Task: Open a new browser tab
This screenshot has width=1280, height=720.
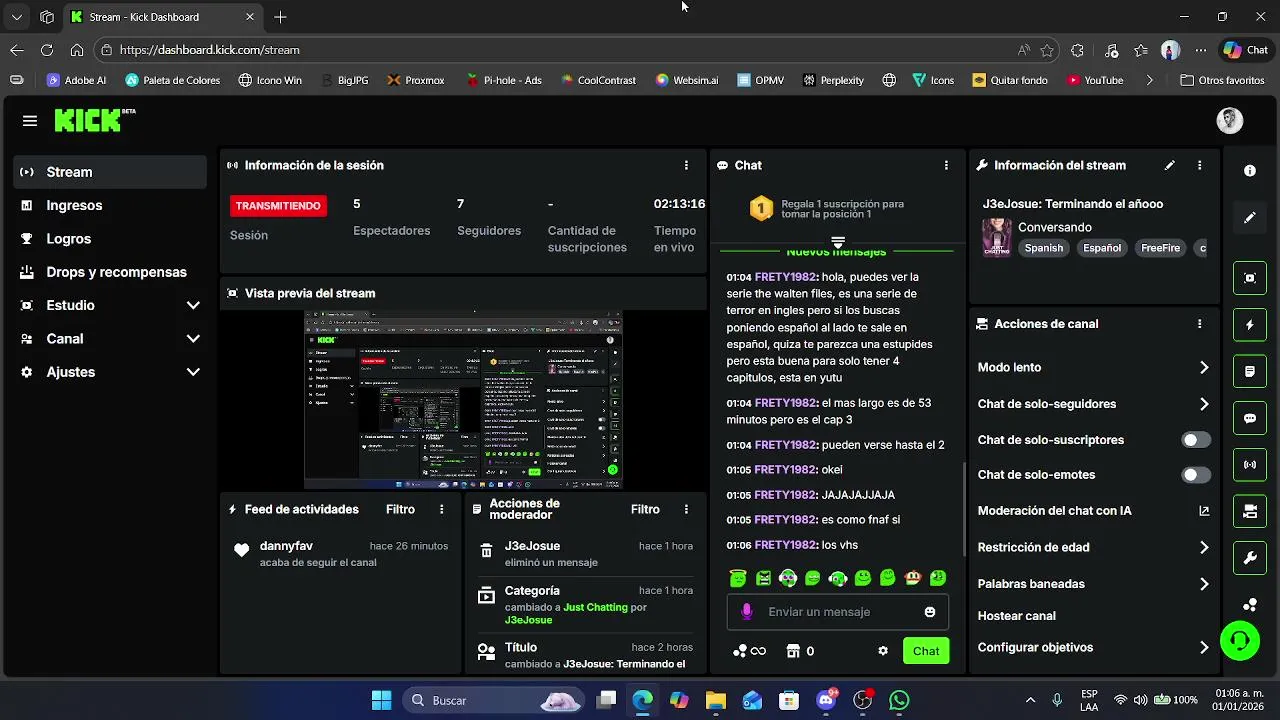Action: (280, 17)
